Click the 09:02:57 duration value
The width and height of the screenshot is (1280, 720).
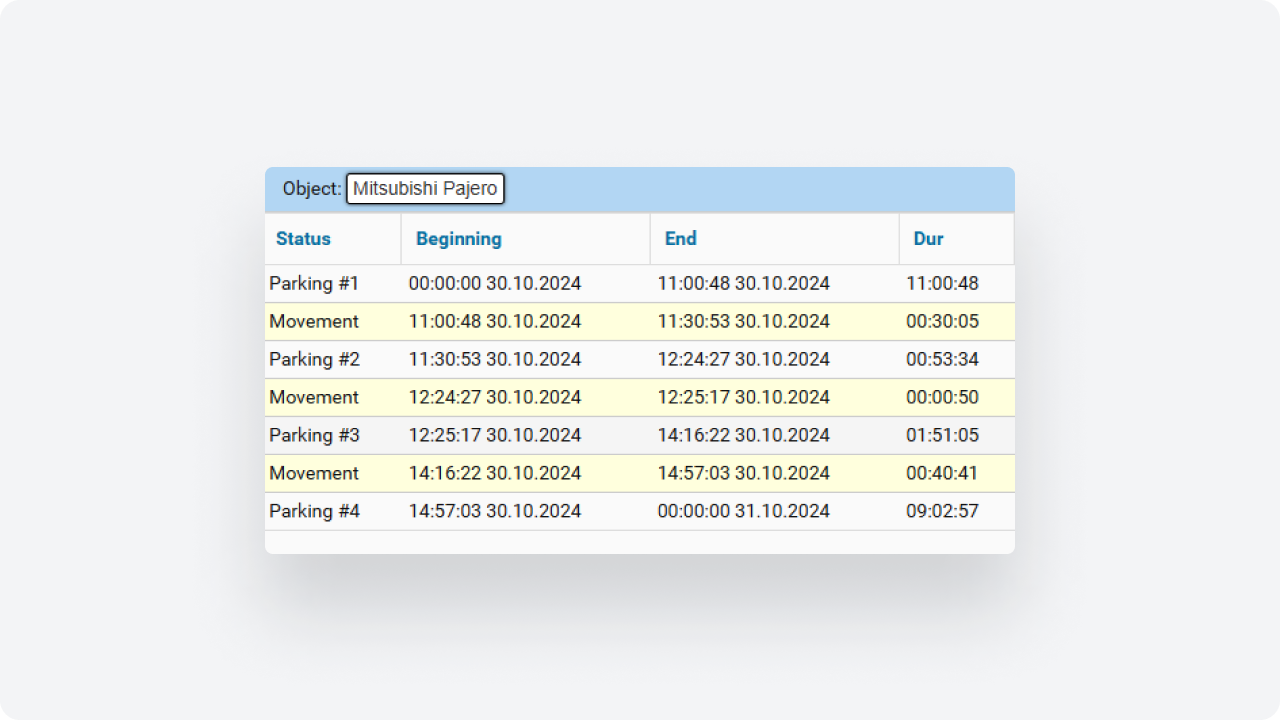(942, 512)
